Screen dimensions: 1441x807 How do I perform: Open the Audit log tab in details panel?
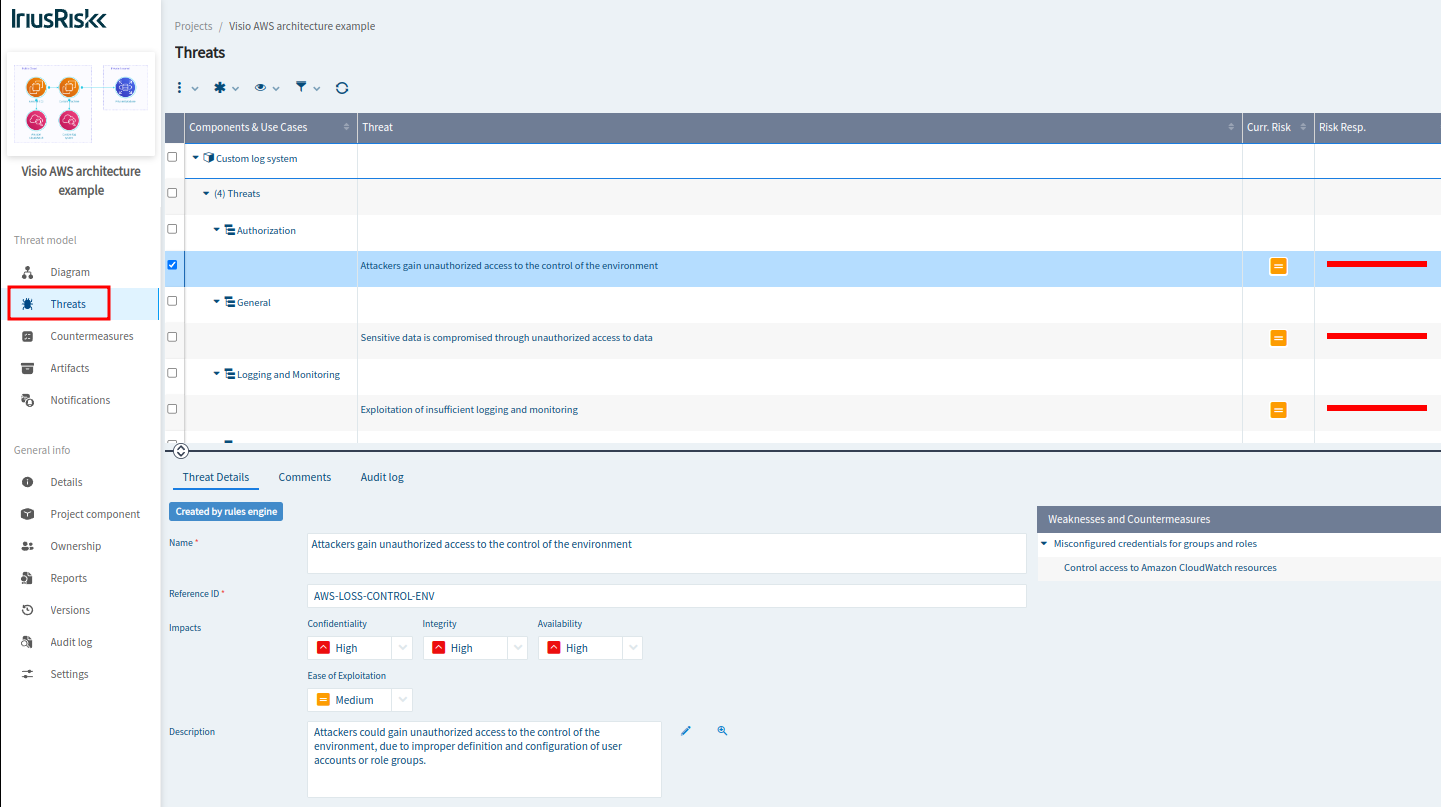(x=382, y=477)
